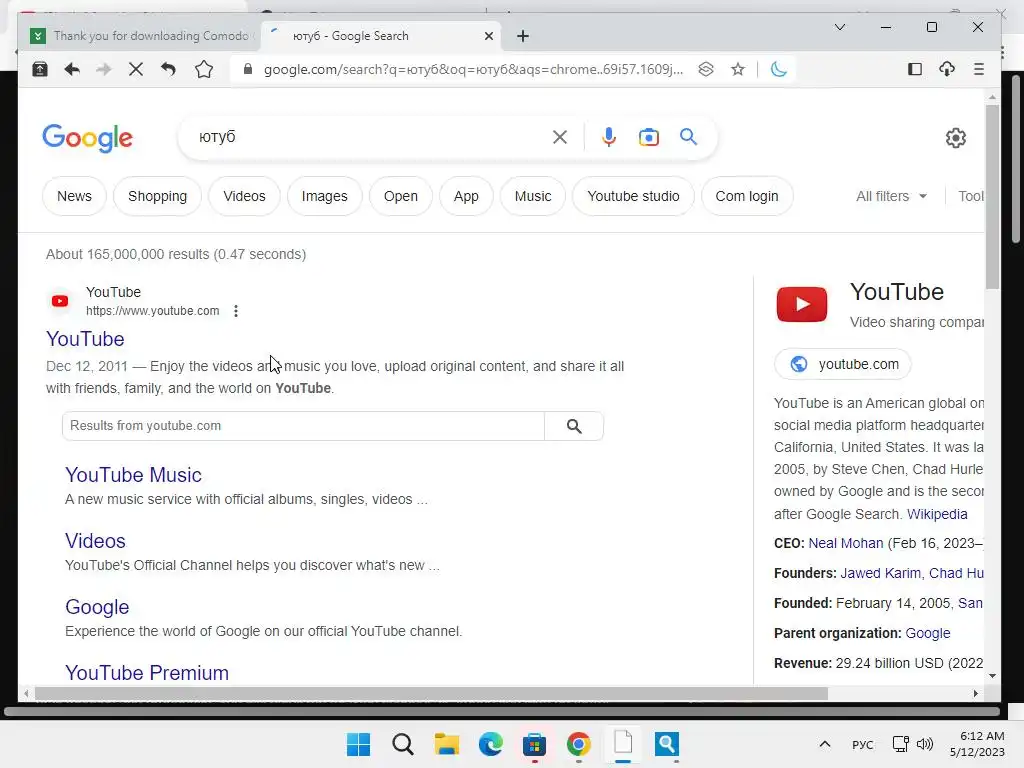The width and height of the screenshot is (1024, 768).
Task: Click the cloud upload update icon
Action: [x=947, y=69]
